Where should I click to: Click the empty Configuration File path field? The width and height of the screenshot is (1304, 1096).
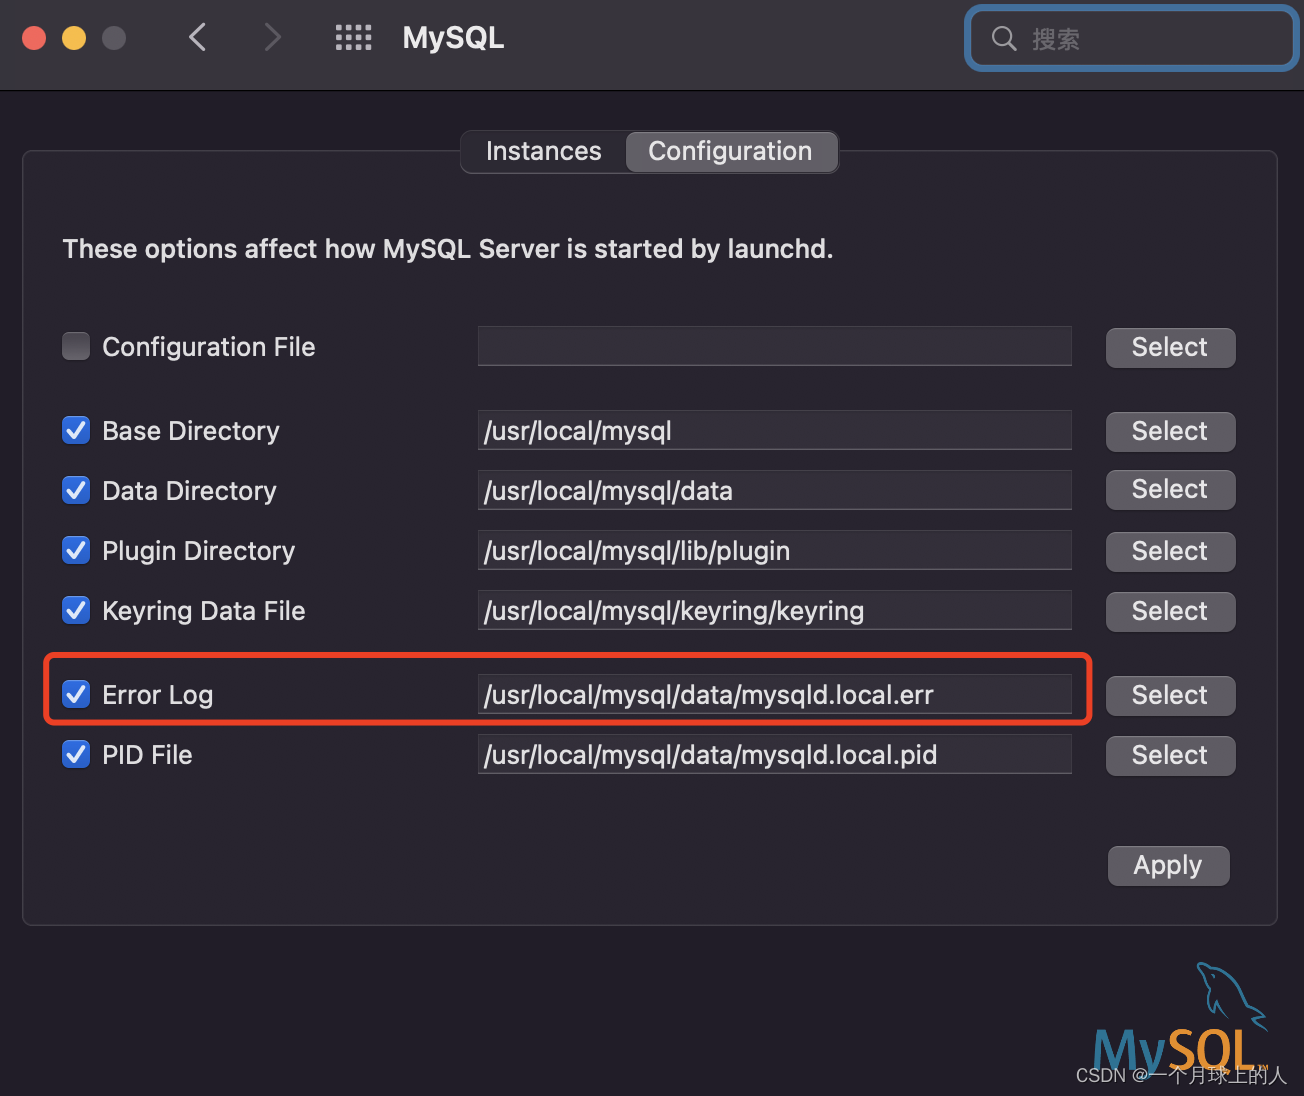tap(774, 346)
